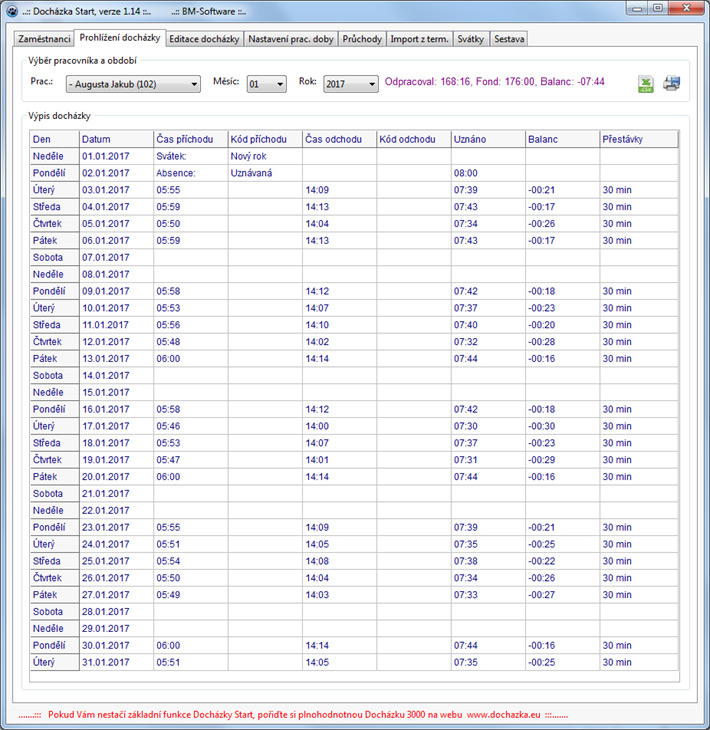Click the Pondělí cell for 16.01.2017
710x730 pixels.
pos(54,409)
